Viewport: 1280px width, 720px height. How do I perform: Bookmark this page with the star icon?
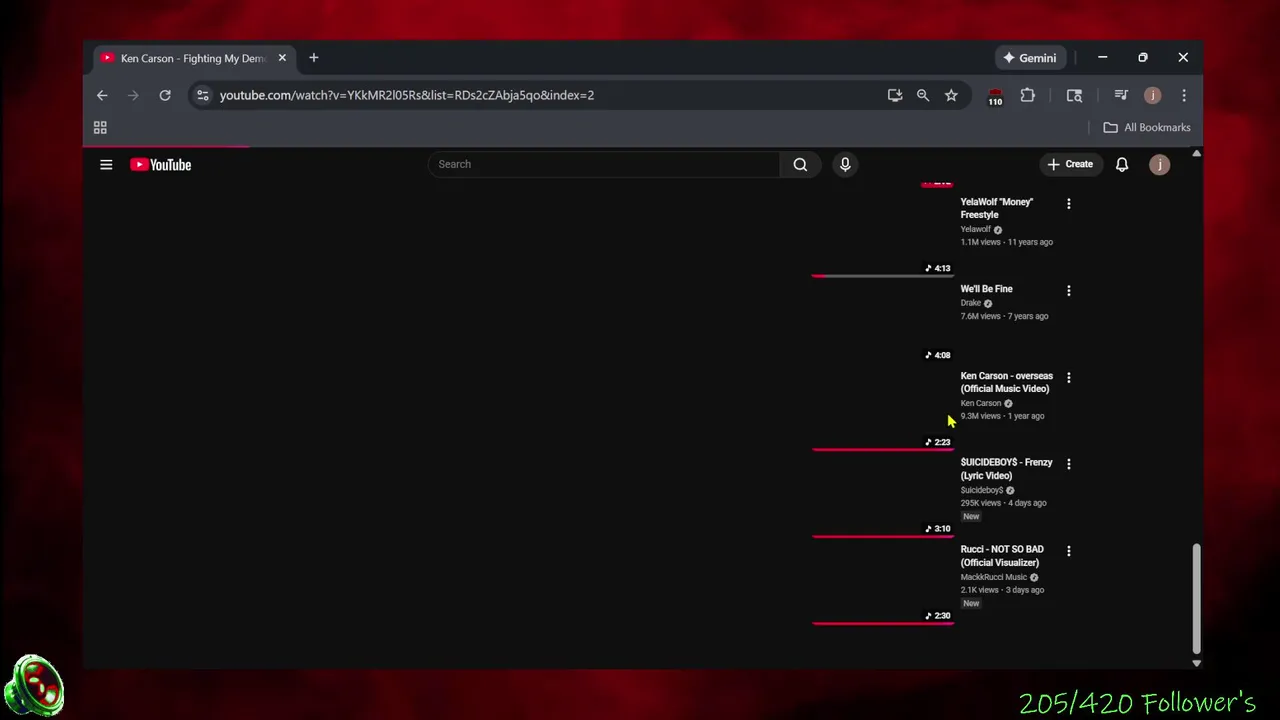coord(951,95)
